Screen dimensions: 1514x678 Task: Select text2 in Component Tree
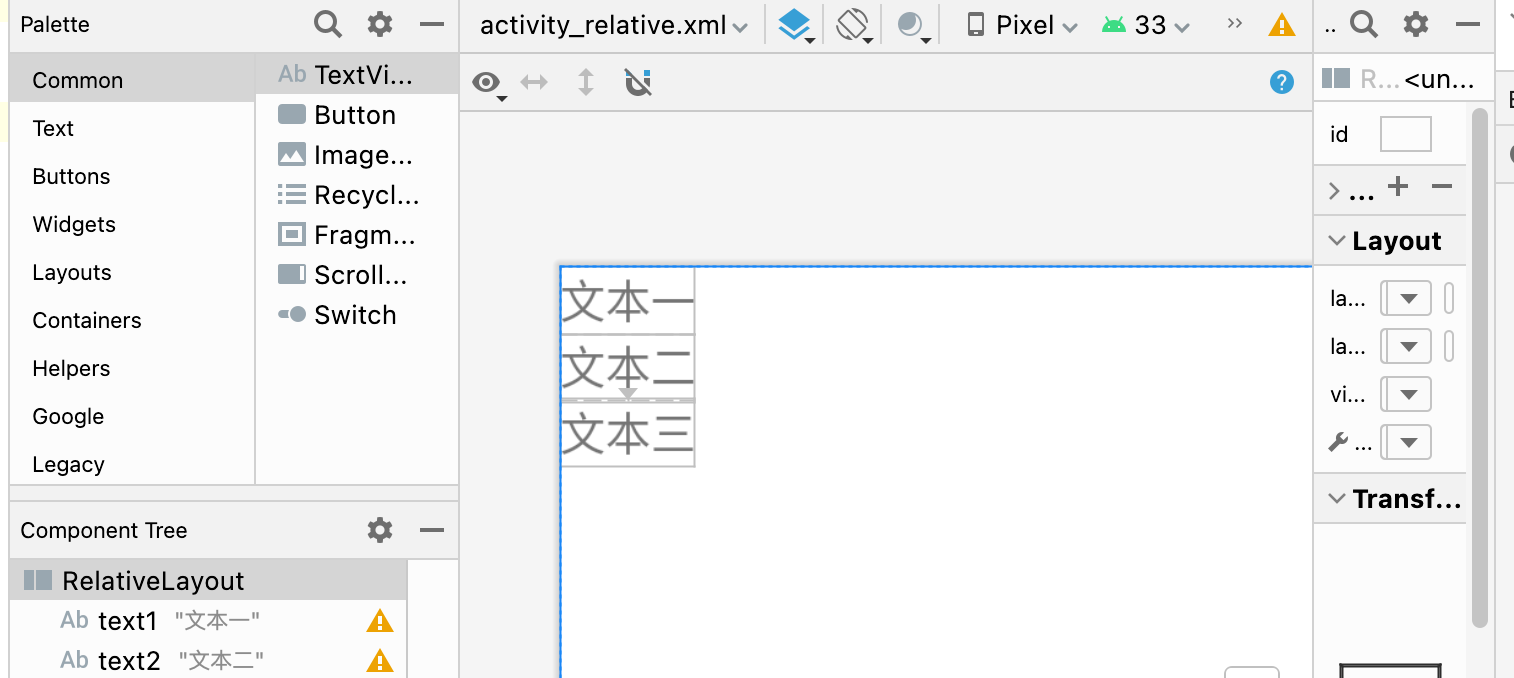[208, 660]
